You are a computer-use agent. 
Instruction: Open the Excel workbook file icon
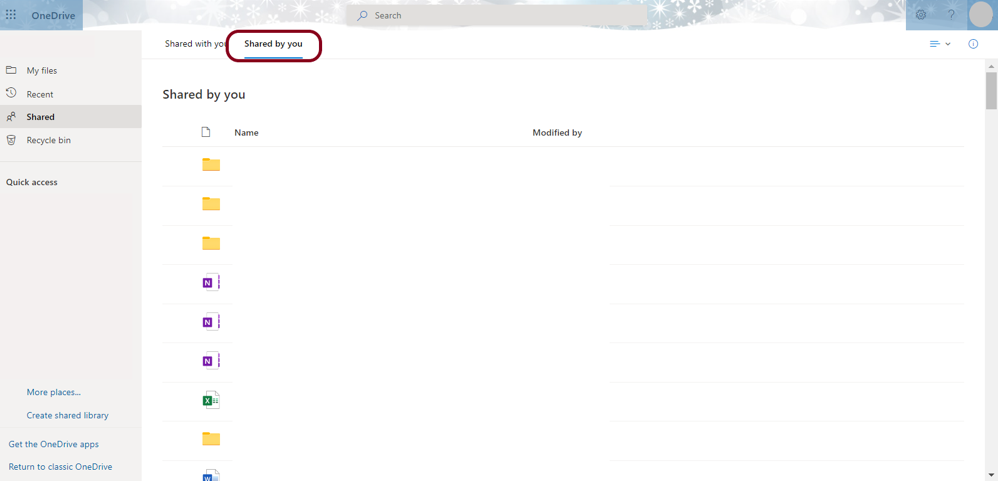tap(212, 402)
